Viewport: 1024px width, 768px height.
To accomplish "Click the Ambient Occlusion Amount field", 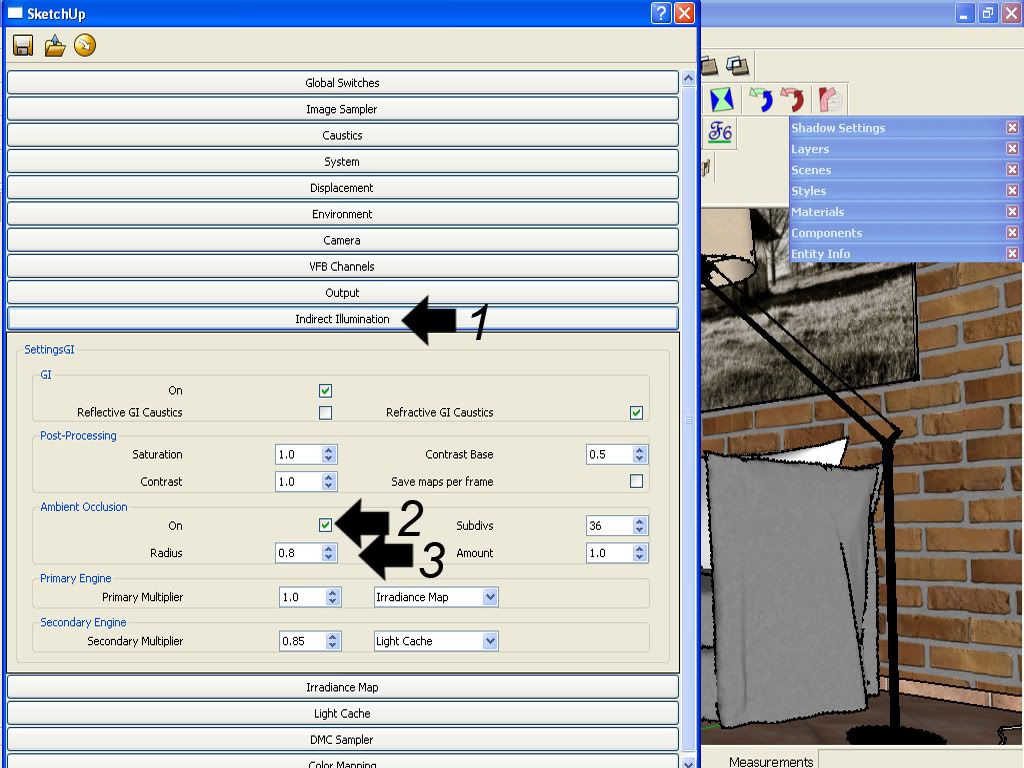I will click(609, 553).
